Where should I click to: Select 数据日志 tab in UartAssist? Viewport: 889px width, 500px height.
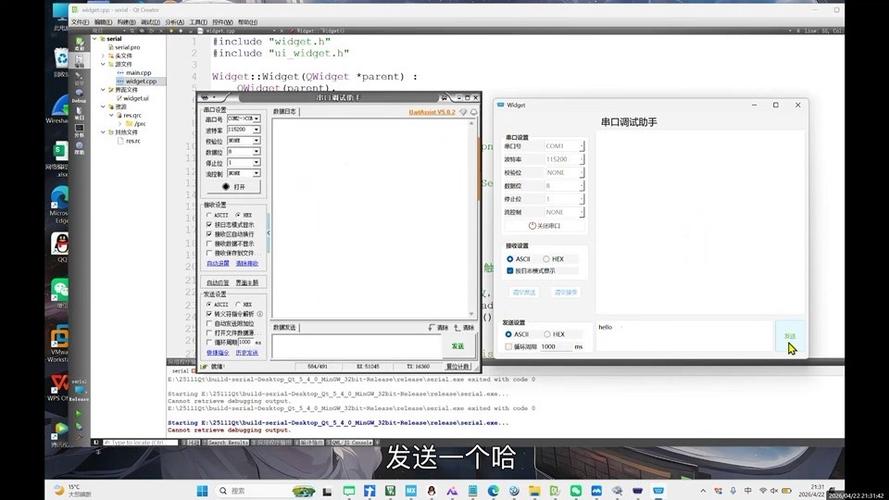[285, 112]
